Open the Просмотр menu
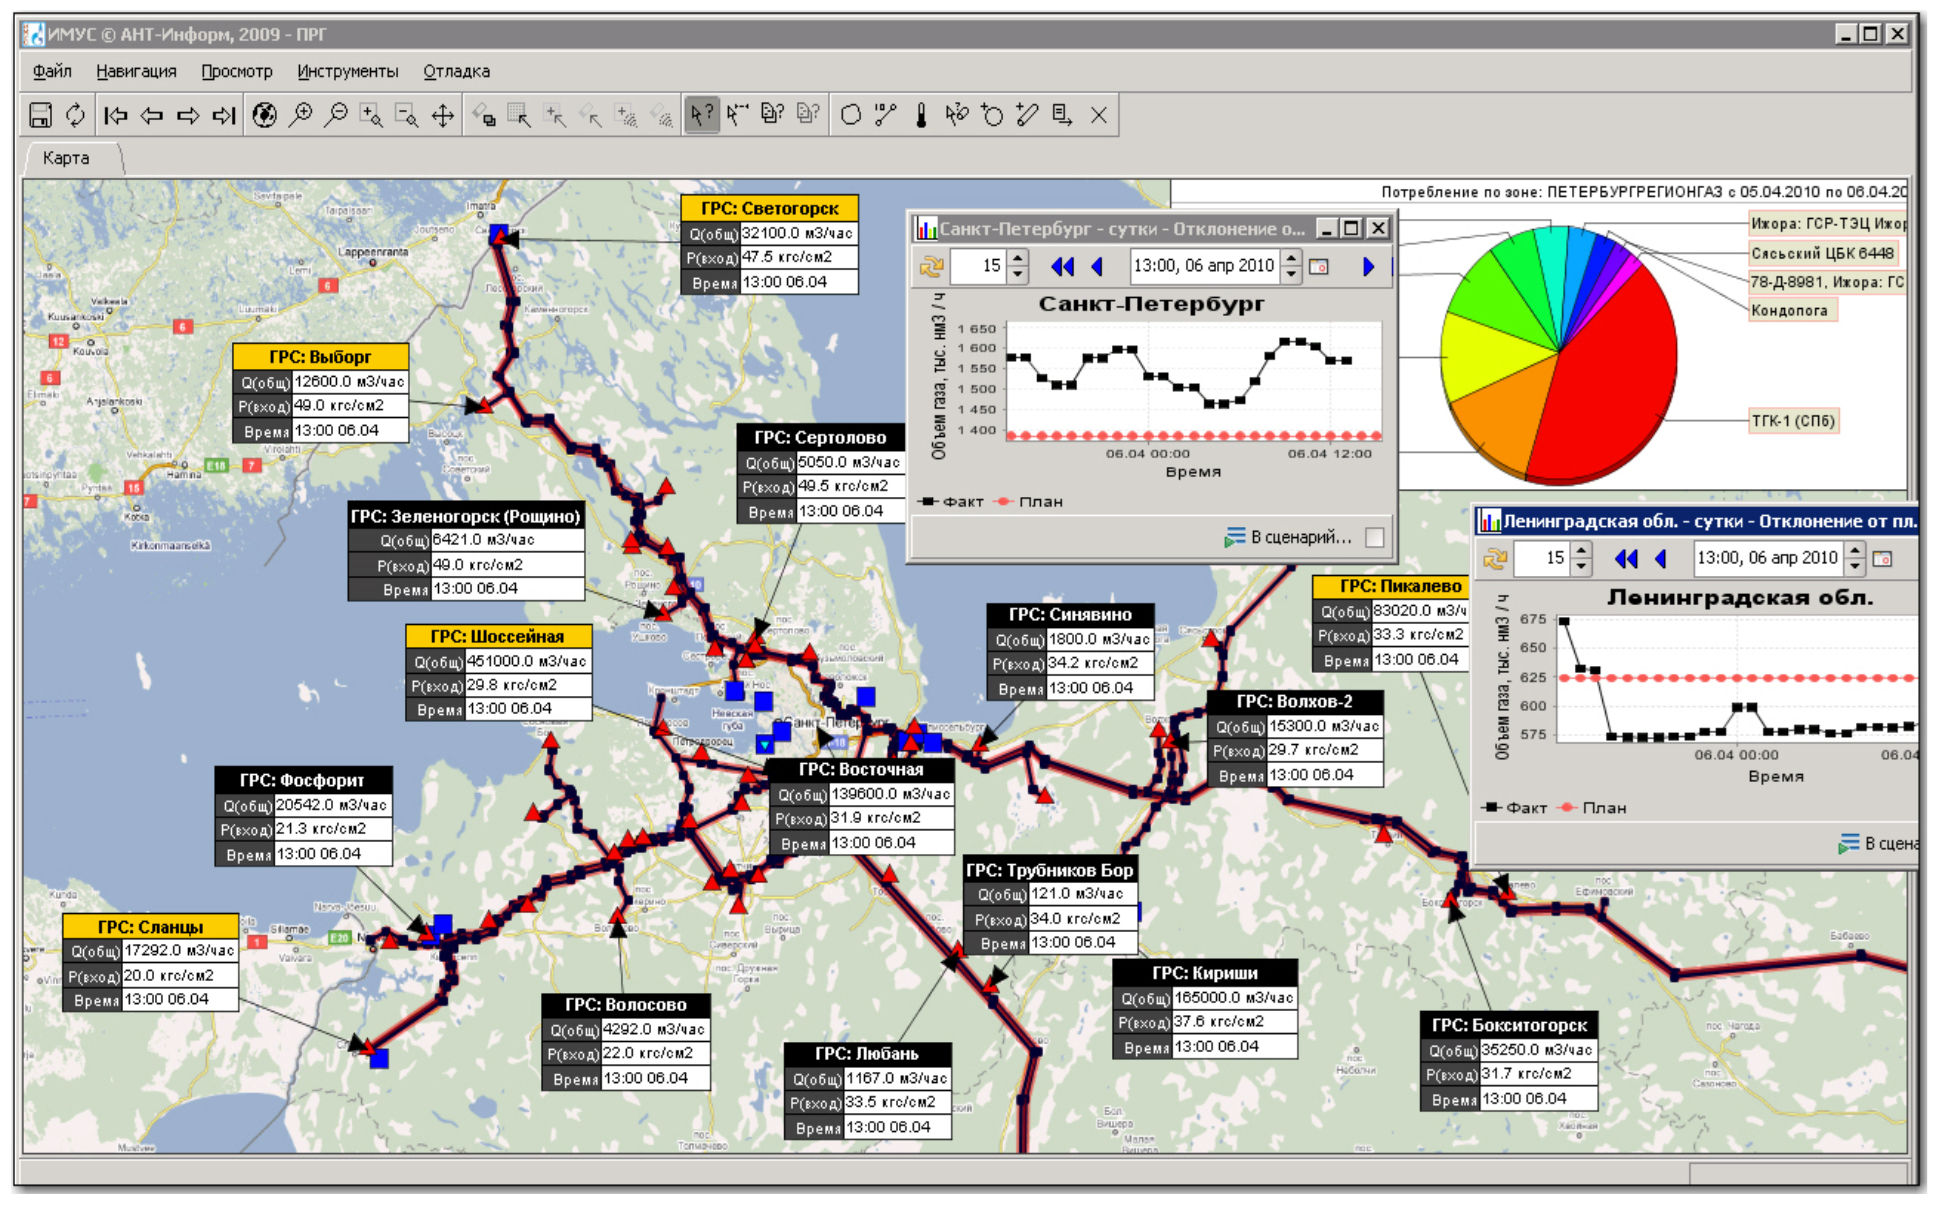The image size is (1949, 1215). (x=237, y=71)
